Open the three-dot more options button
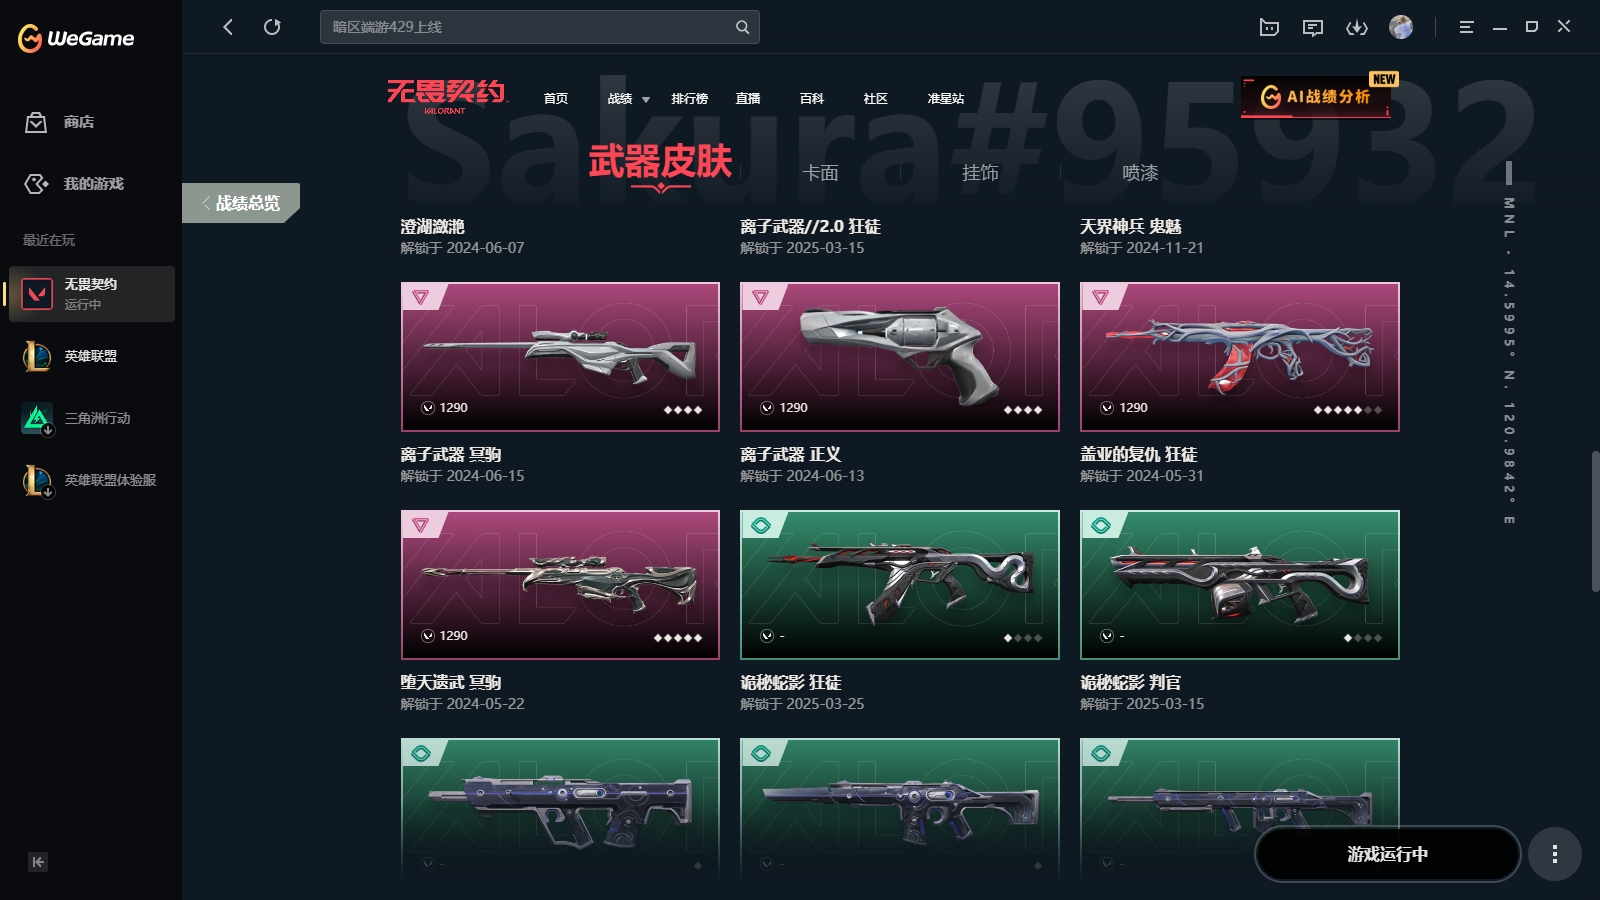Screen dimensions: 1600x900 coord(1554,854)
